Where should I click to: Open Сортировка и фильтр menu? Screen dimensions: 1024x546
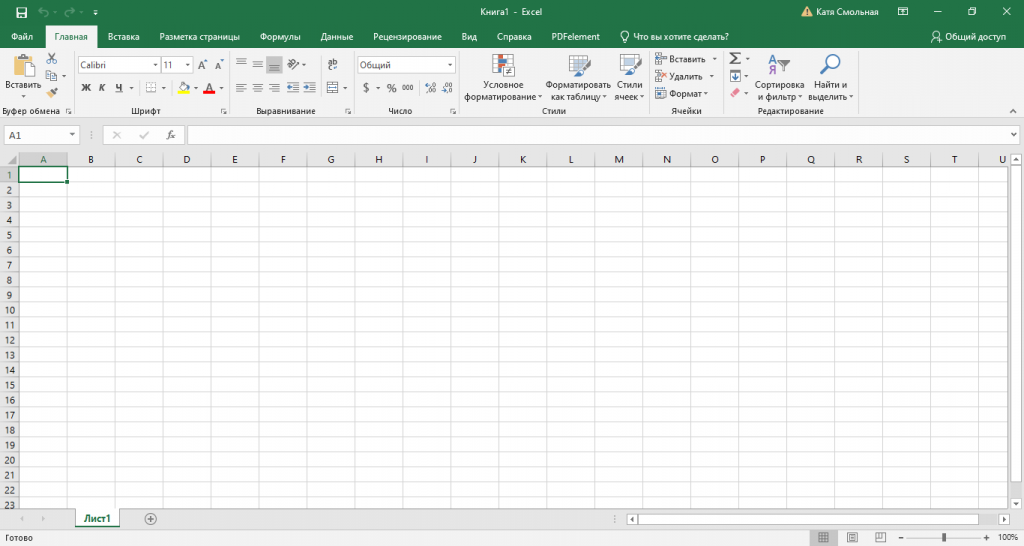(x=779, y=78)
